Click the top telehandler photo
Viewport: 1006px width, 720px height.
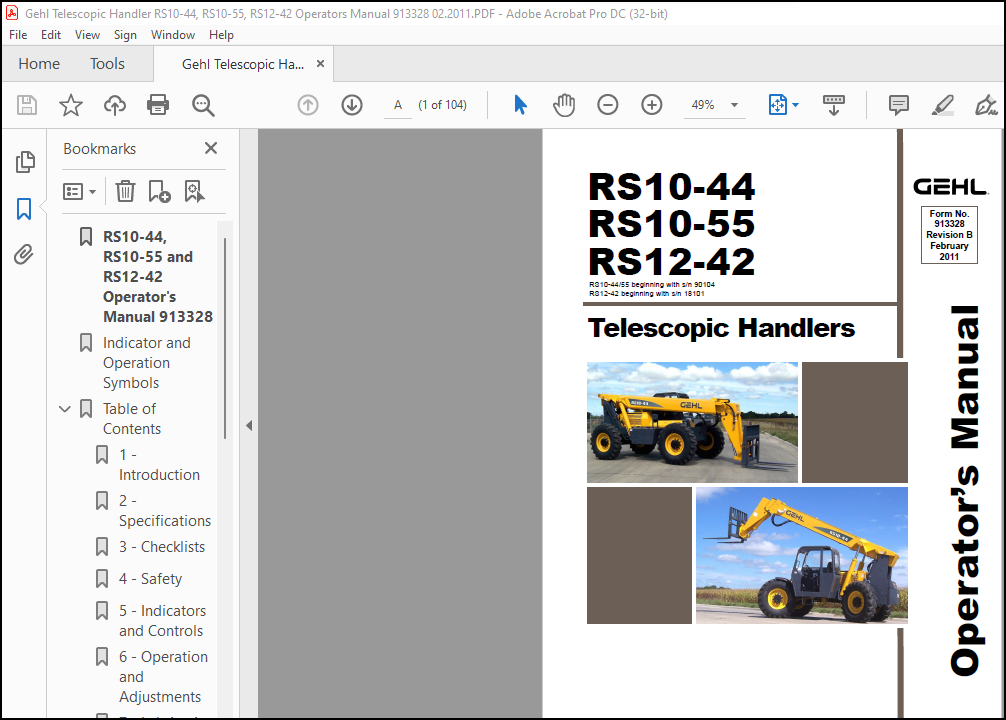click(692, 422)
